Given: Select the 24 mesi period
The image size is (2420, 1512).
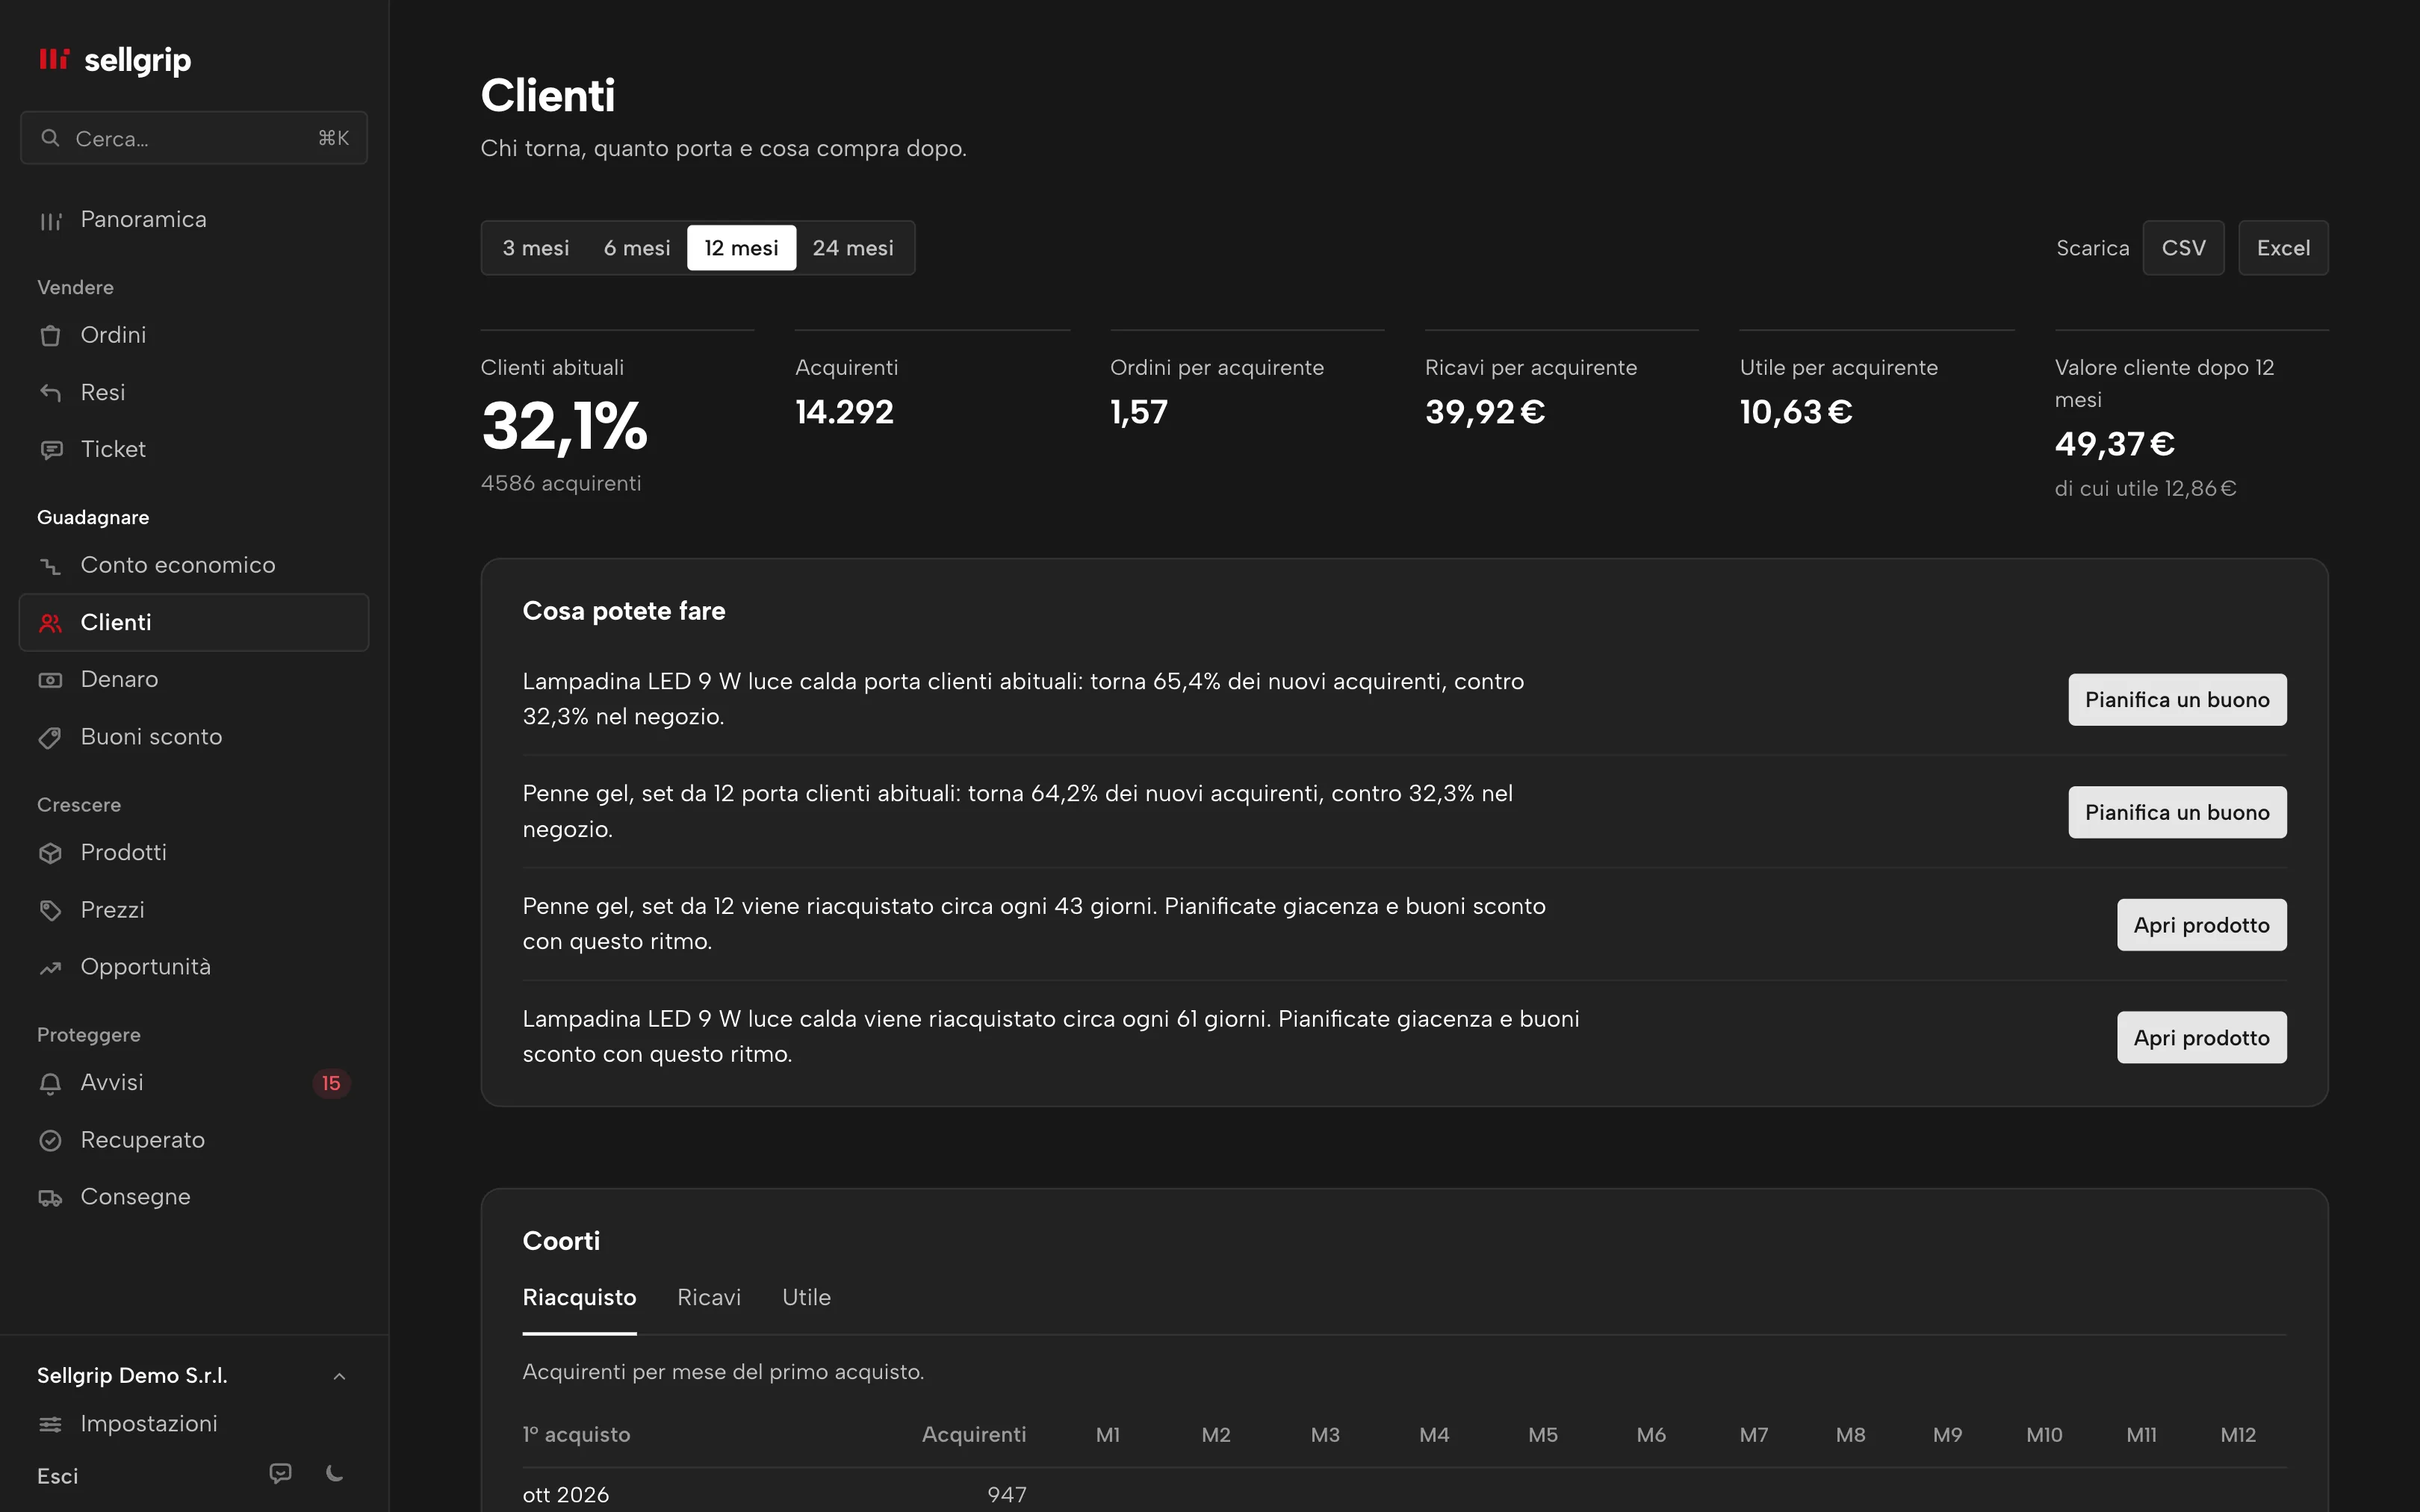Looking at the screenshot, I should coord(853,248).
